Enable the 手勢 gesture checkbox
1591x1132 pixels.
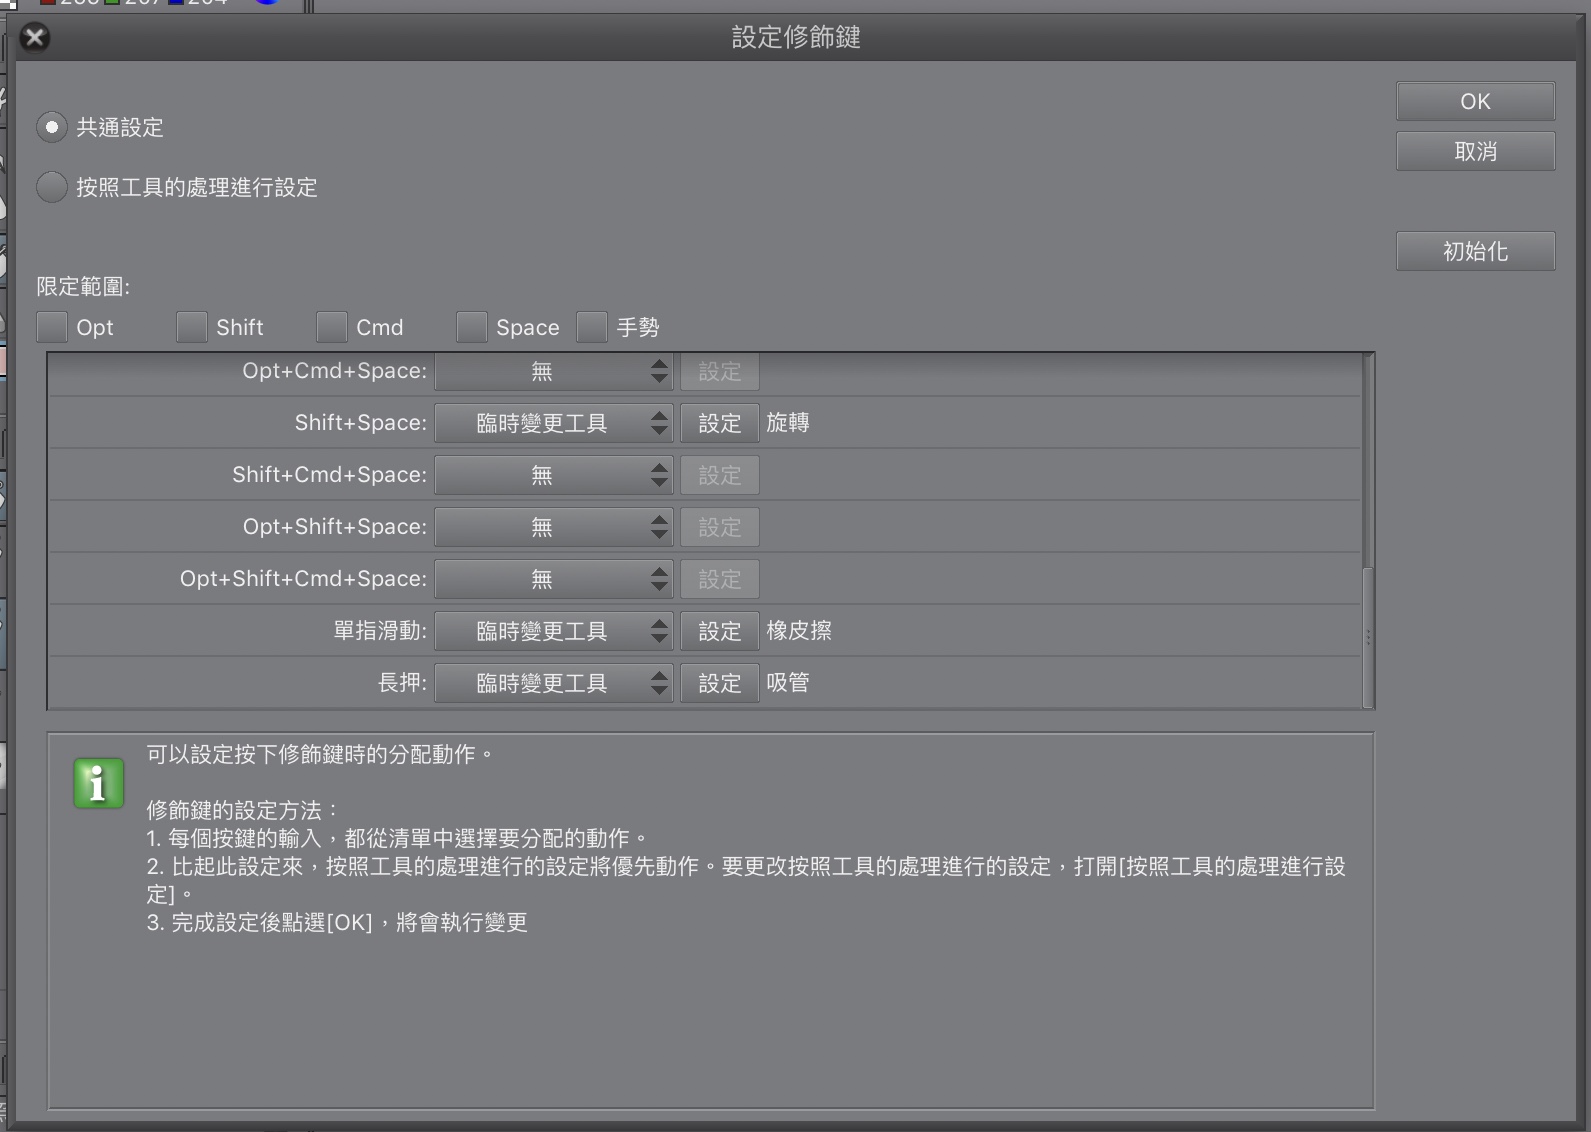(592, 327)
